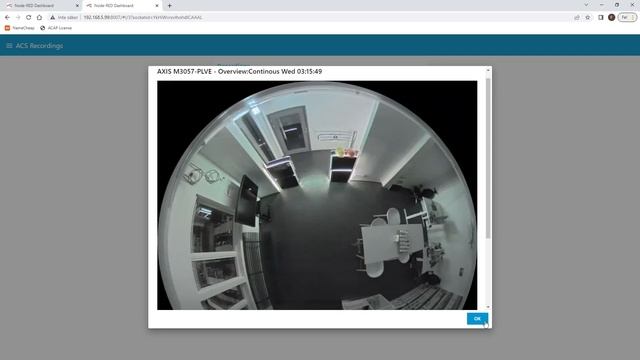Image resolution: width=640 pixels, height=360 pixels.
Task: Open a new browser tab
Action: pyautogui.click(x=169, y=6)
